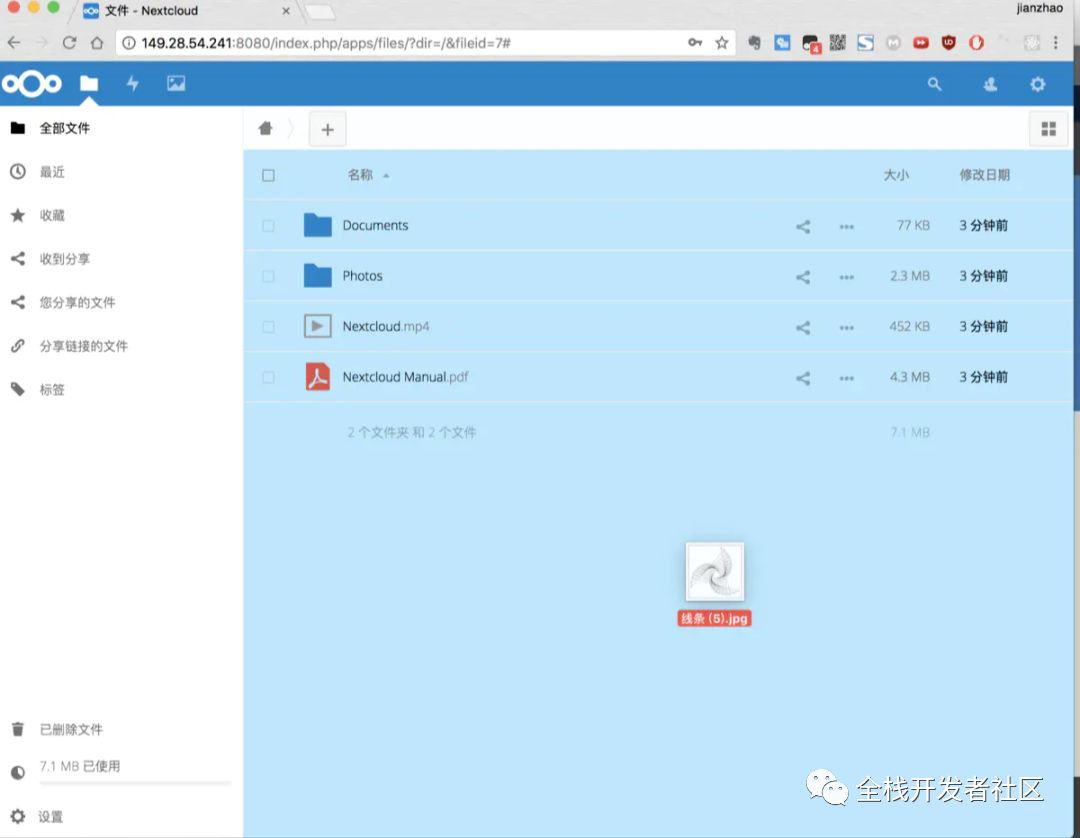1080x838 pixels.
Task: Go back in browser history
Action: 14,43
